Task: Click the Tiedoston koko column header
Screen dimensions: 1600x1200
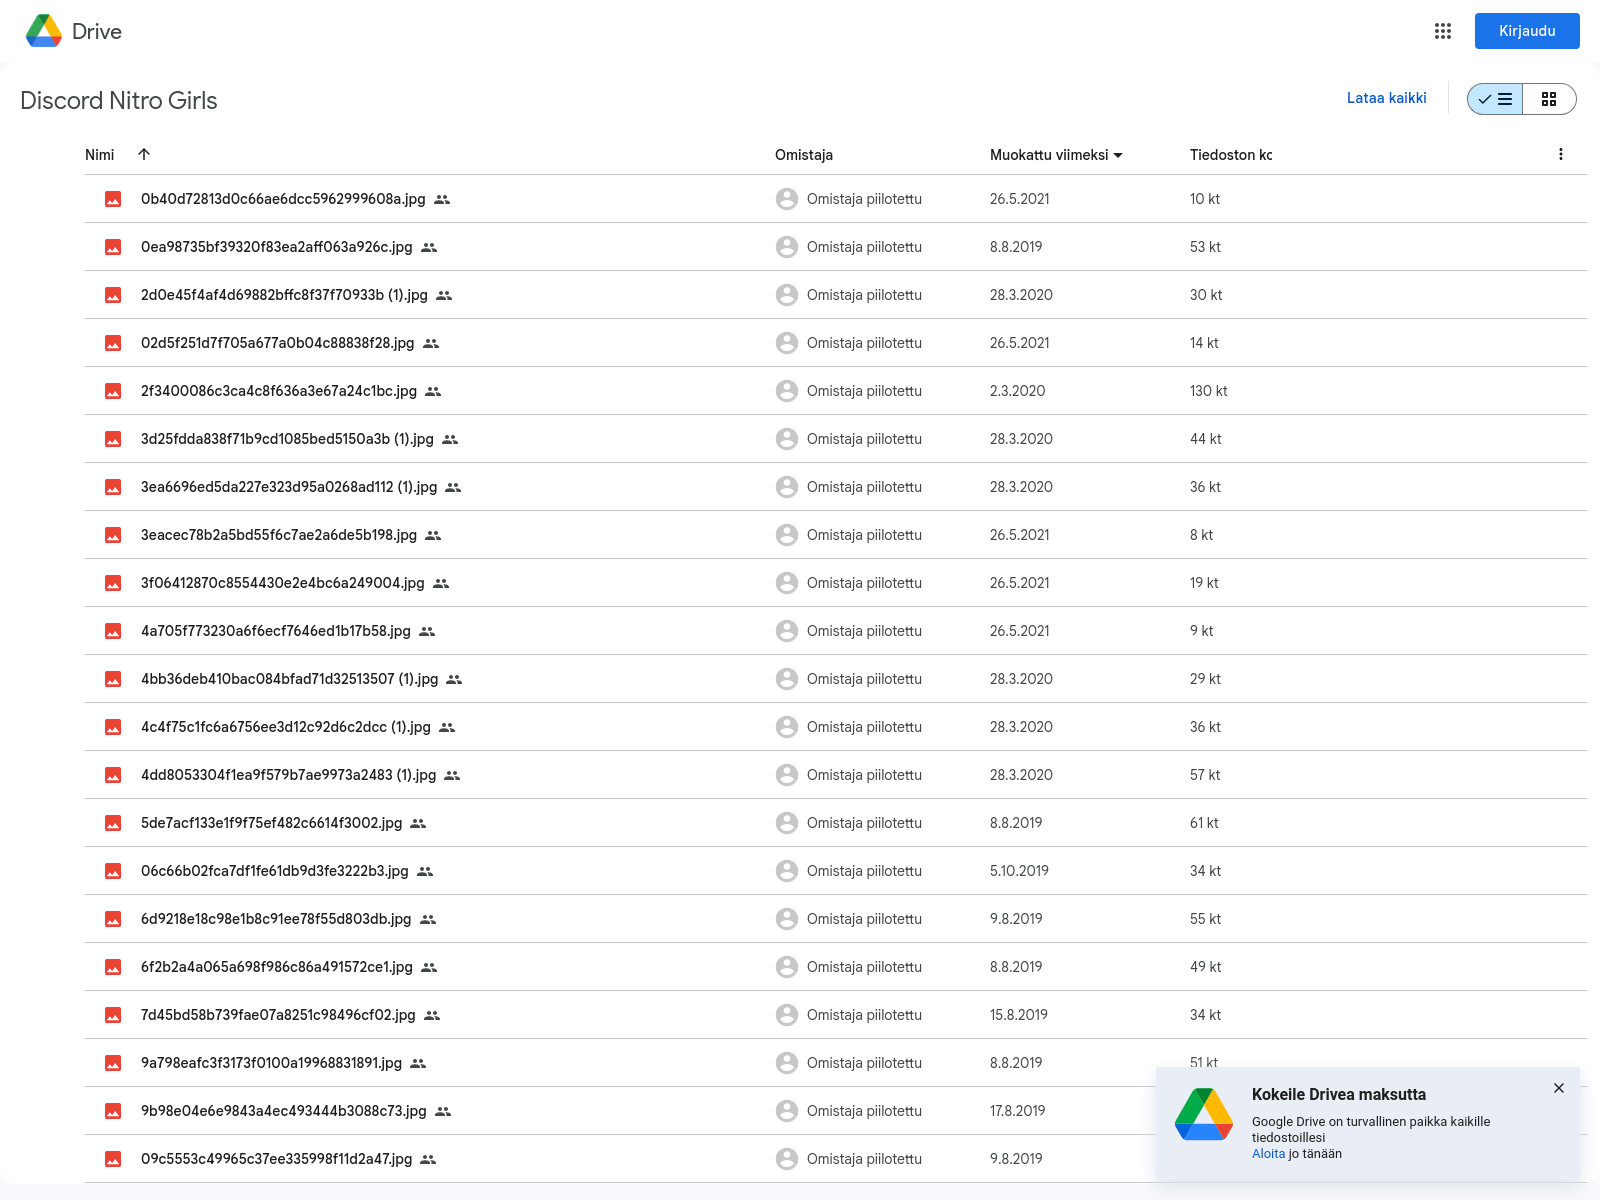Action: [1231, 155]
